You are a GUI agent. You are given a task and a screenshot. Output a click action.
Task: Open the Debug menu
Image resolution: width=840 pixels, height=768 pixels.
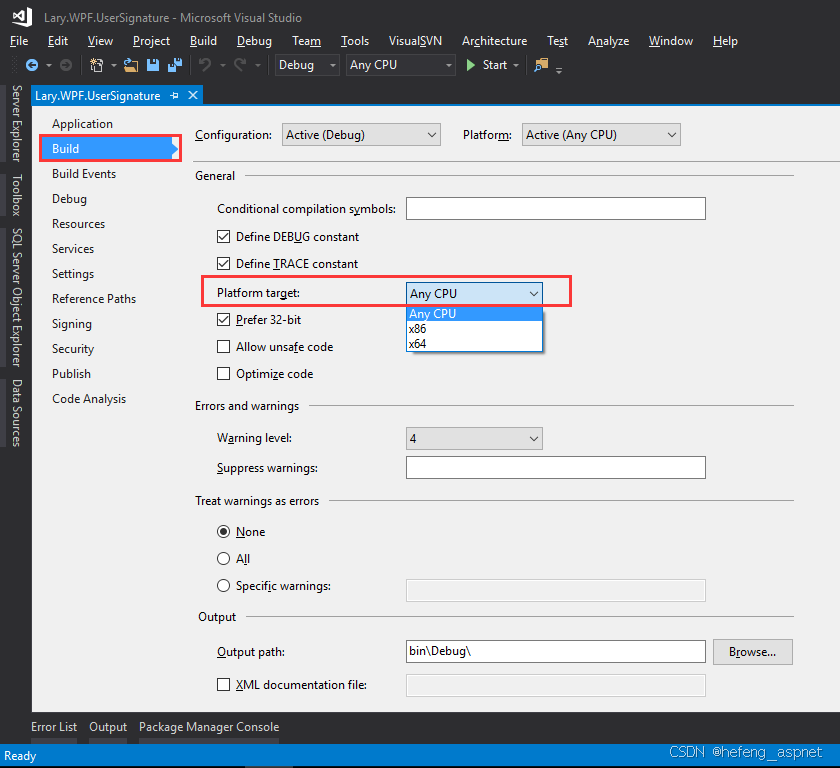(254, 41)
